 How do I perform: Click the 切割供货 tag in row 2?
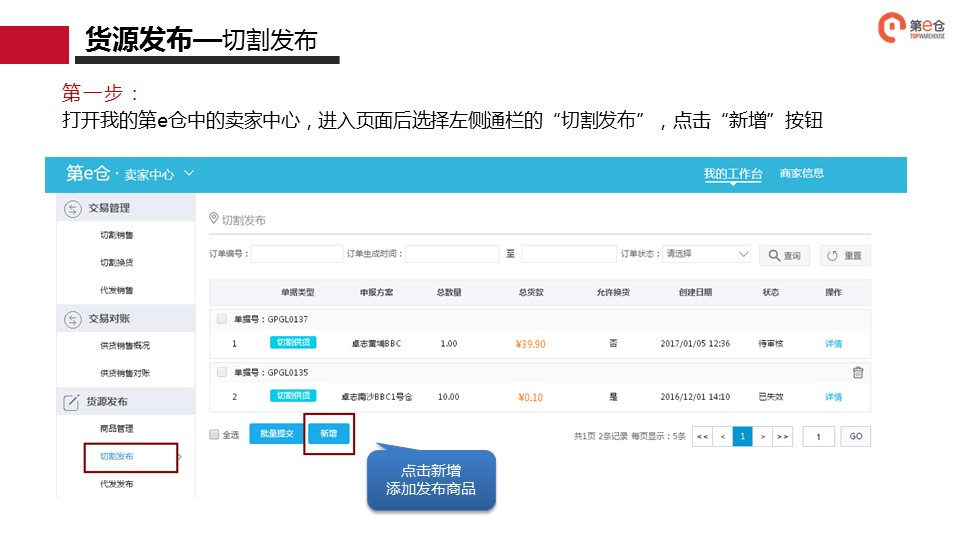point(293,396)
